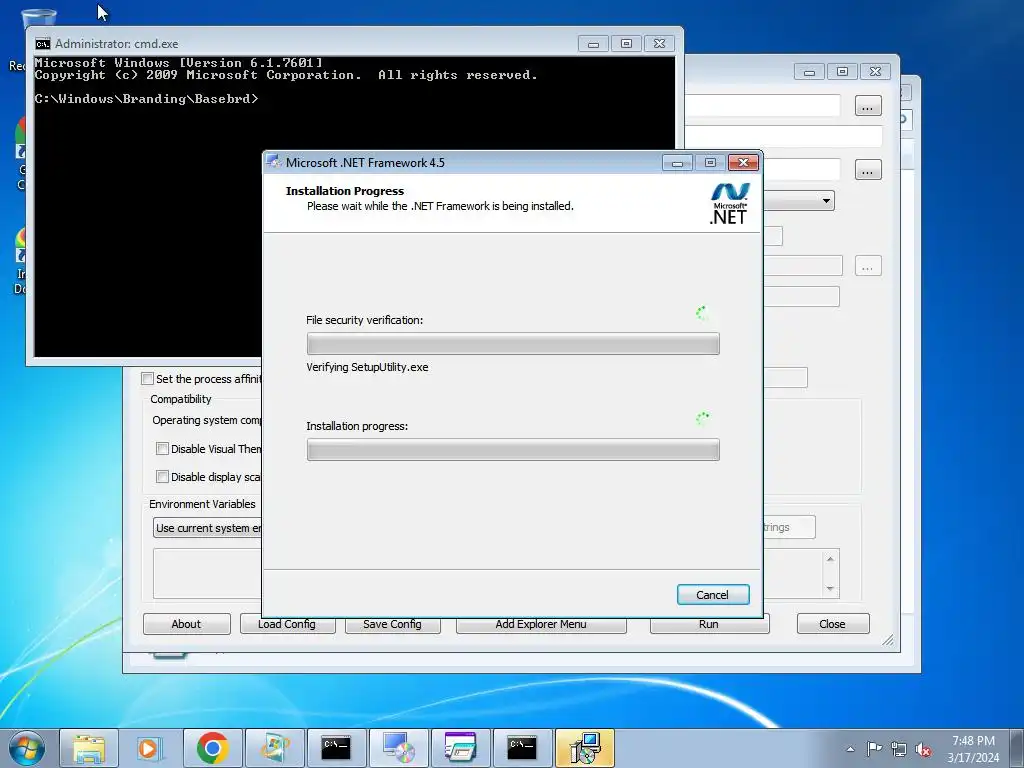Open the Use current system environment dropdown

(x=207, y=528)
